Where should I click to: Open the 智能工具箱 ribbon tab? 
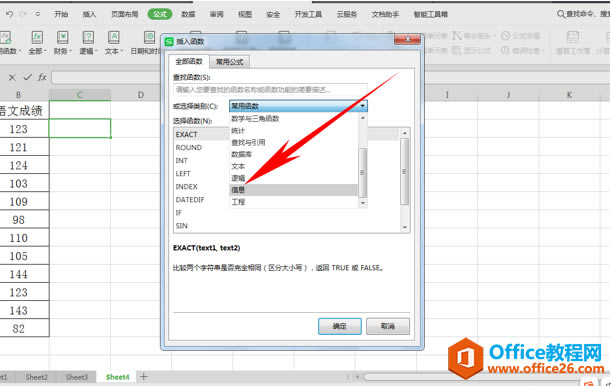pyautogui.click(x=431, y=14)
